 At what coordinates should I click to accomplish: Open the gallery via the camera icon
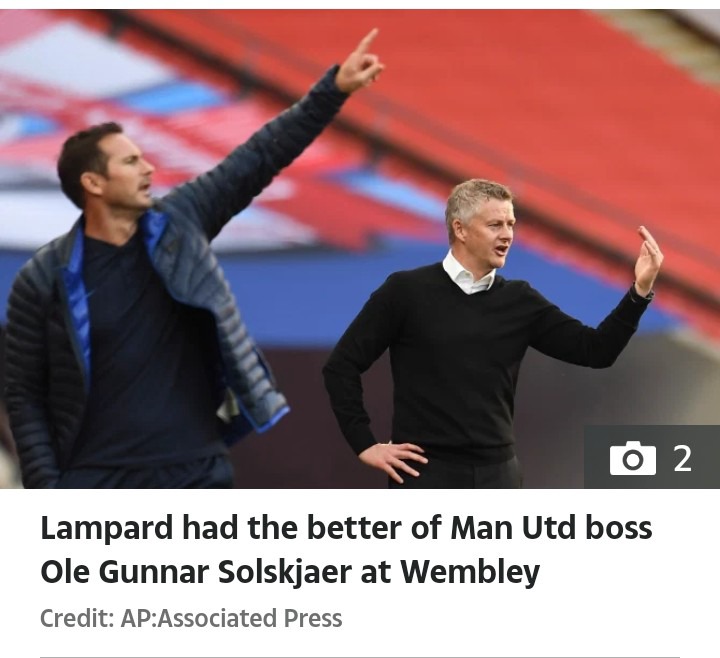[632, 458]
